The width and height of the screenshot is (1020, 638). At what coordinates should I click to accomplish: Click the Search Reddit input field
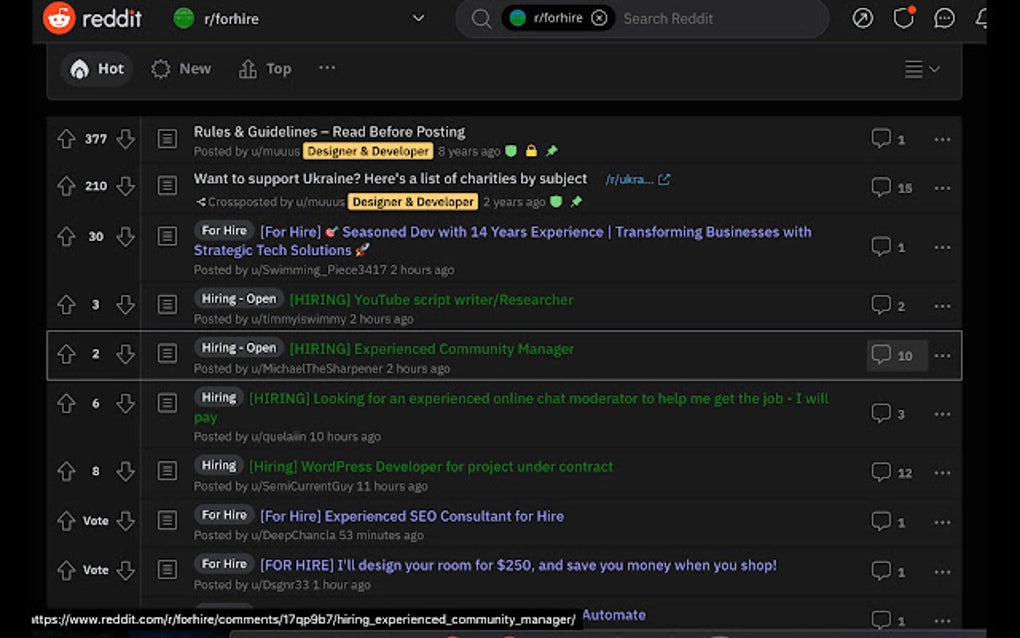[x=700, y=18]
